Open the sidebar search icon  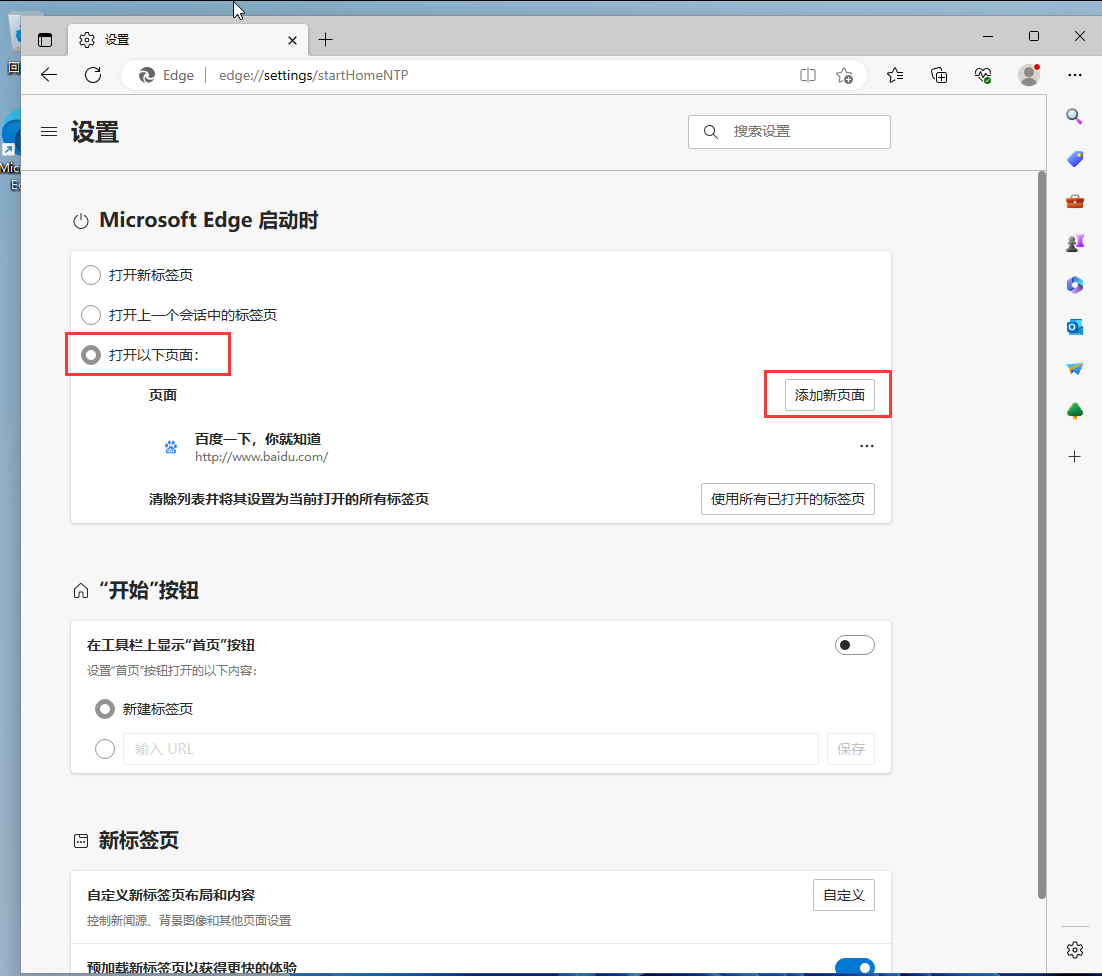(1075, 116)
